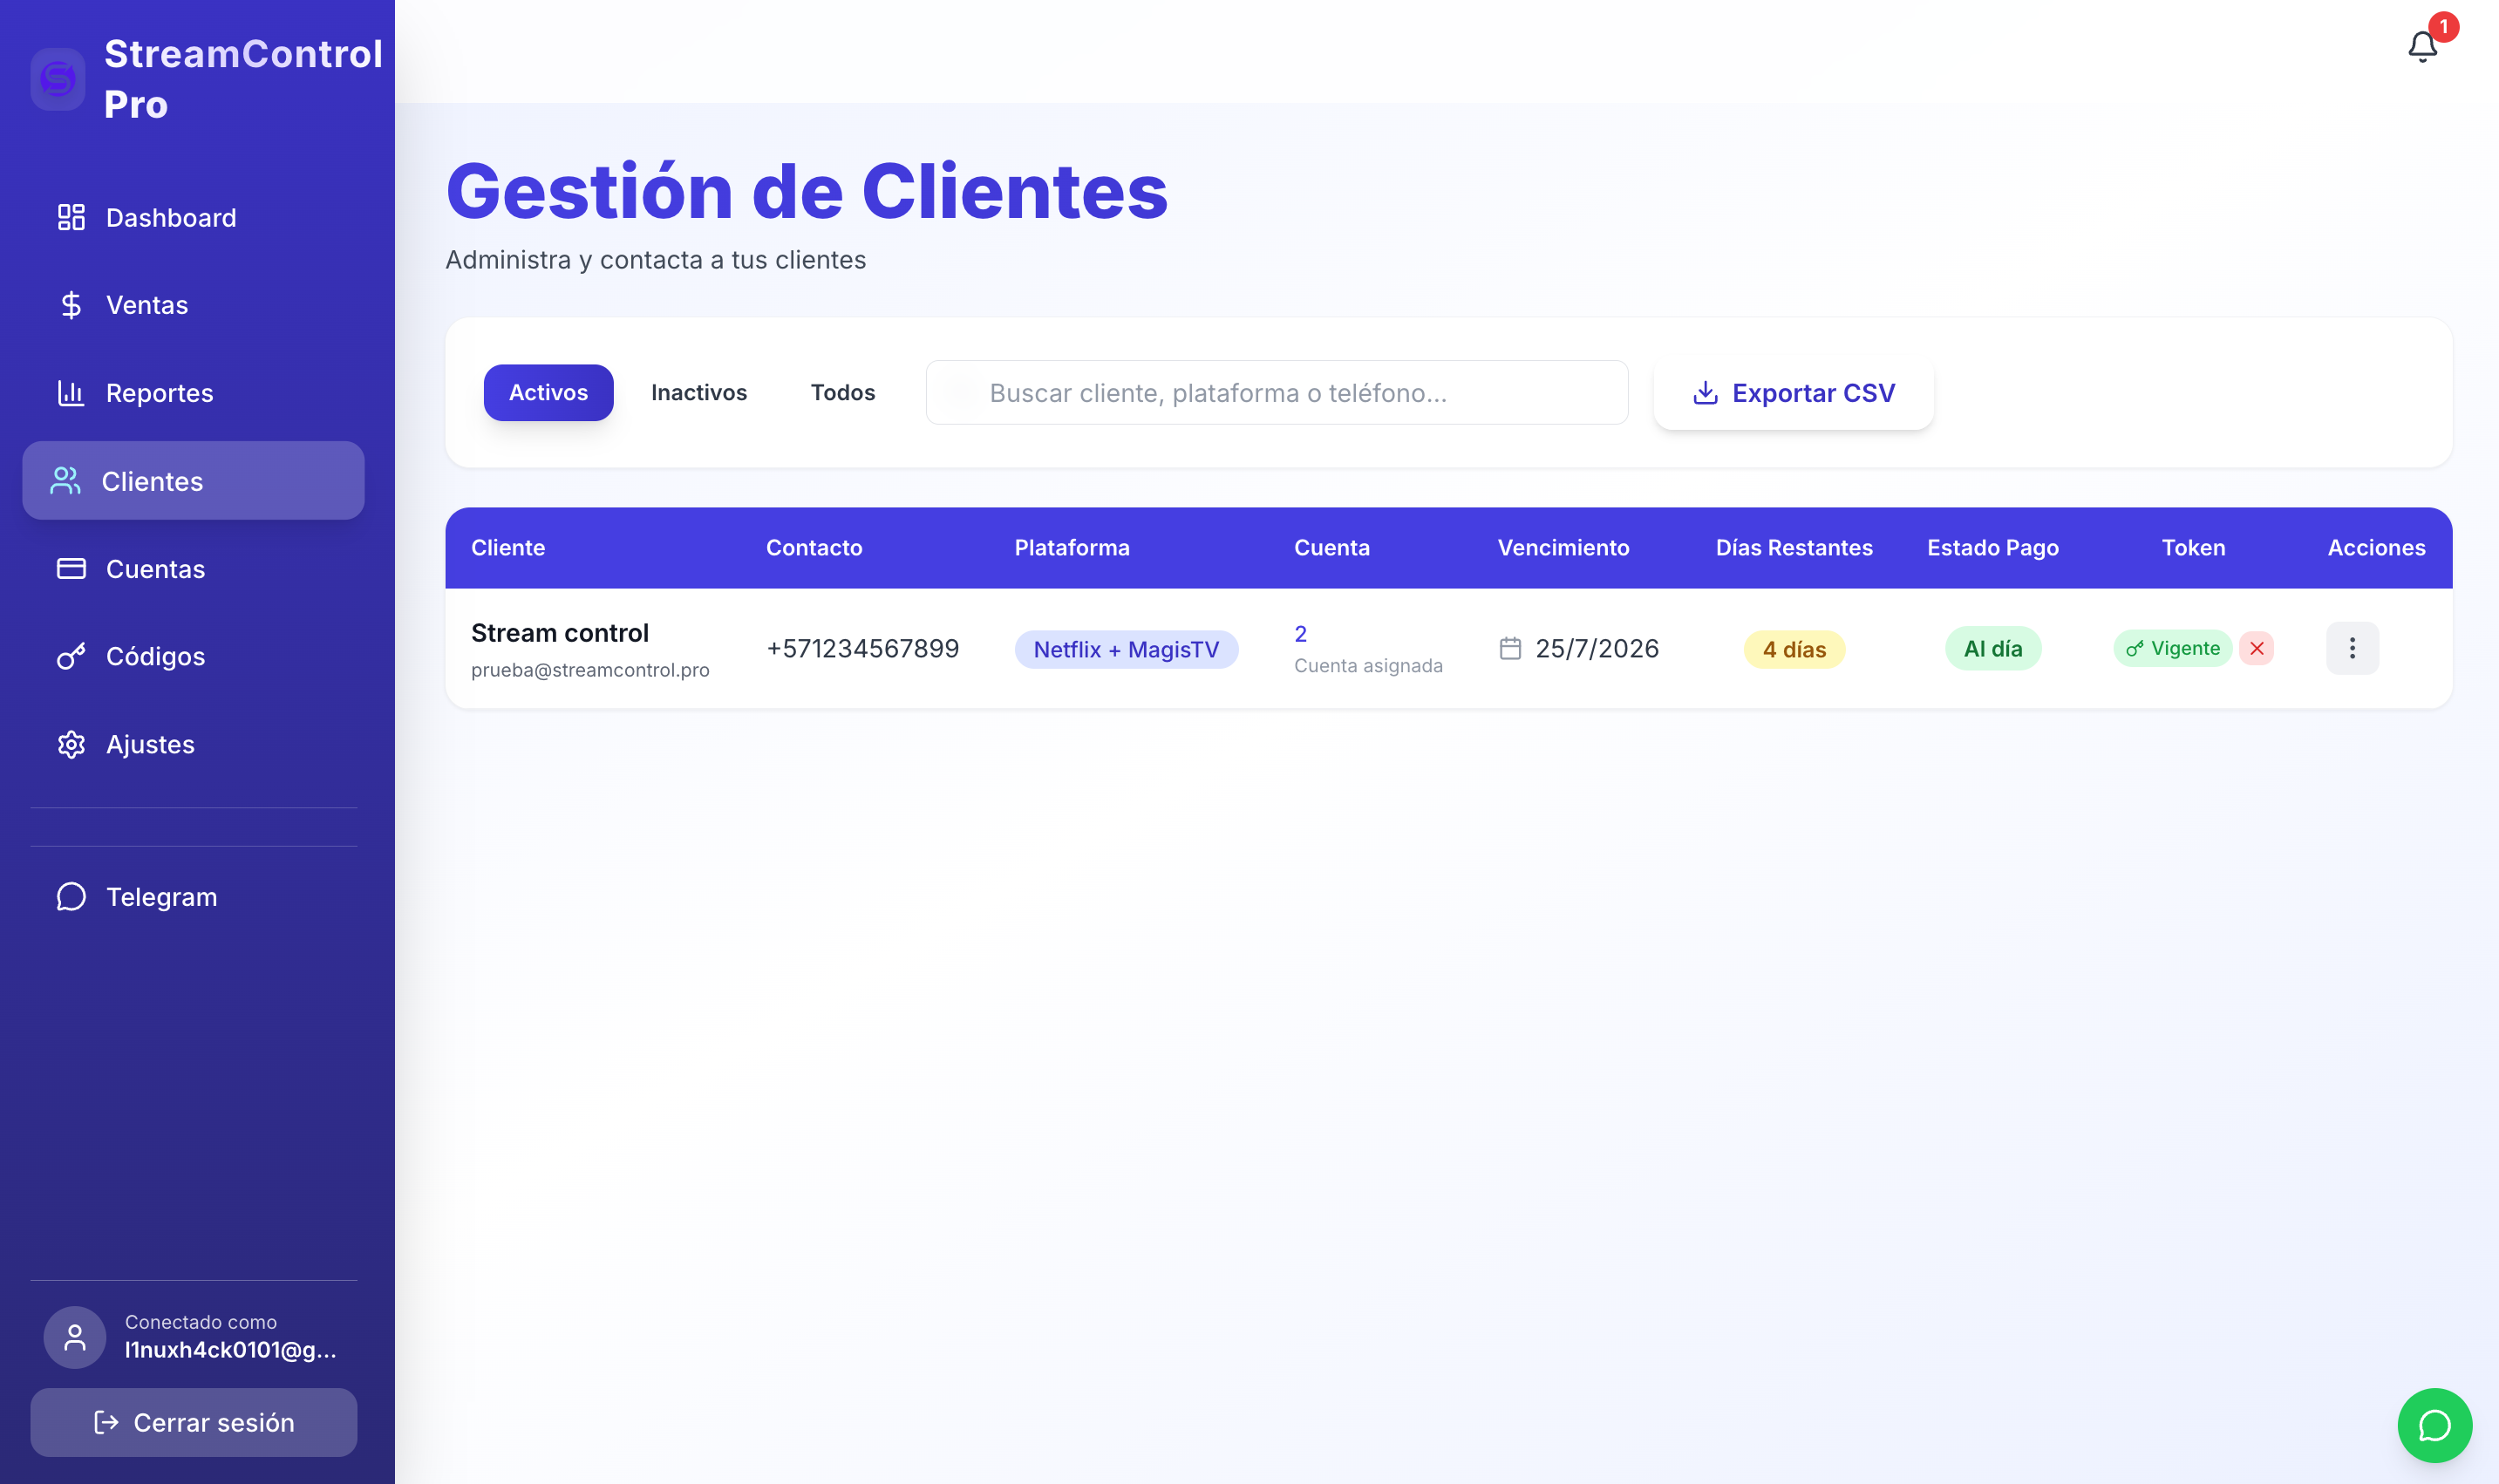The width and height of the screenshot is (2499, 1484).
Task: Click the 4 días remaining badge
Action: tap(1794, 649)
